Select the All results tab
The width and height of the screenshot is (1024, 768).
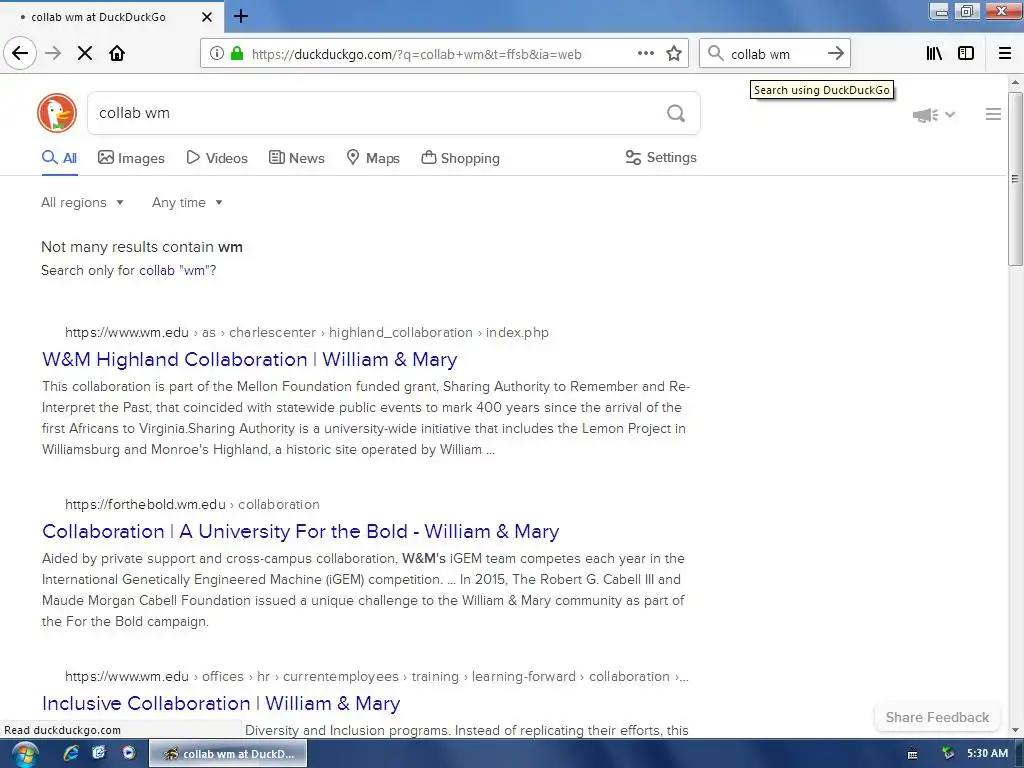(59, 158)
